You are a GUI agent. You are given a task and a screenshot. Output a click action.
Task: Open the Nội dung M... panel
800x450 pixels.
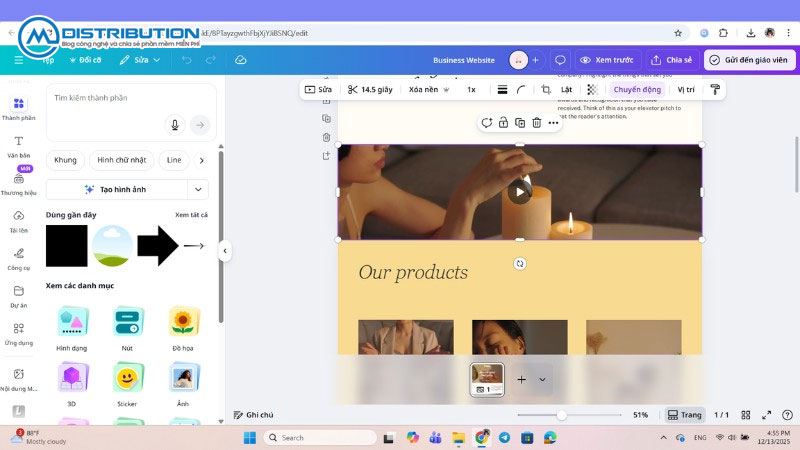point(19,380)
